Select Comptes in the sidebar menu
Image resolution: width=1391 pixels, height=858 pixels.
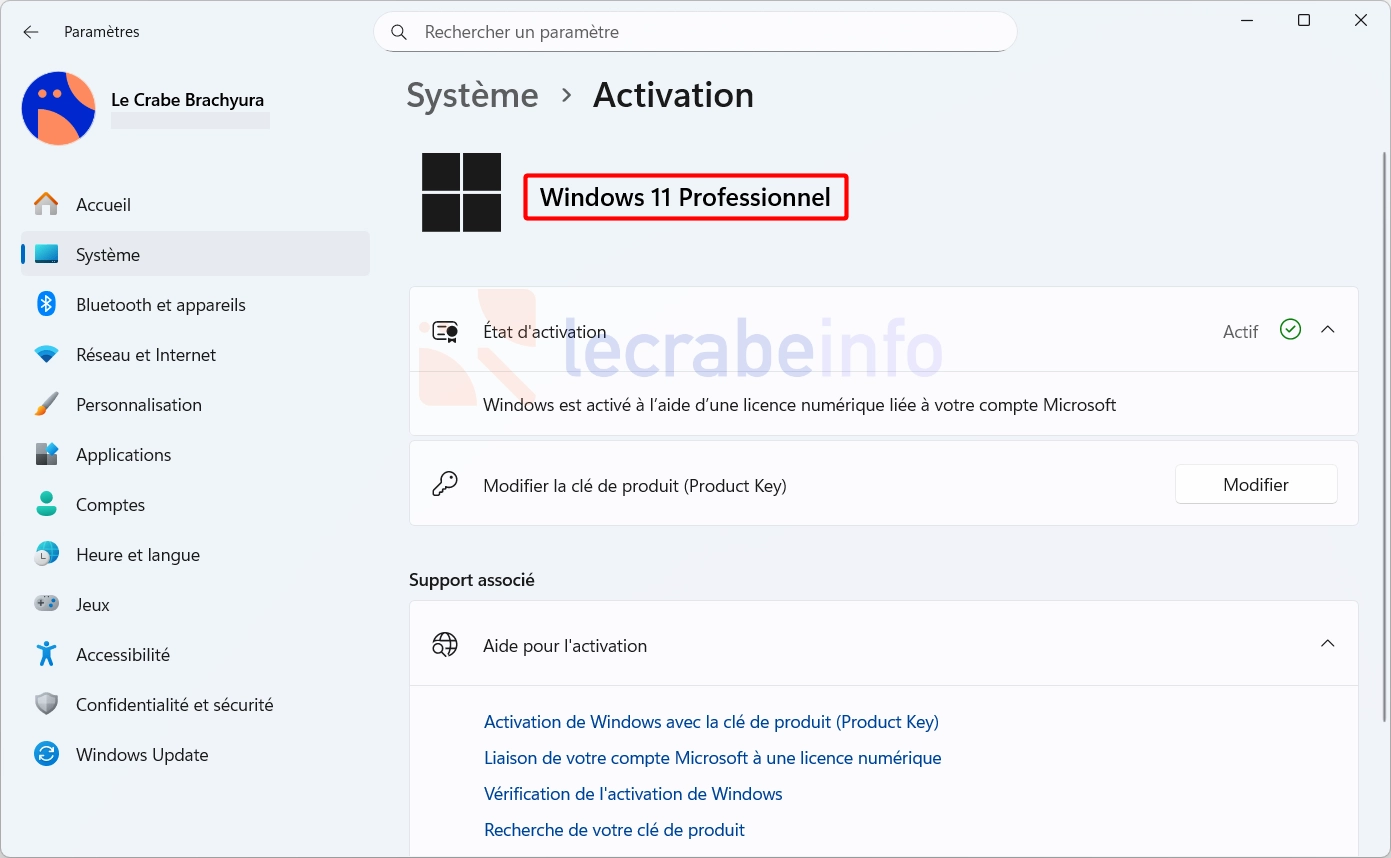click(110, 505)
